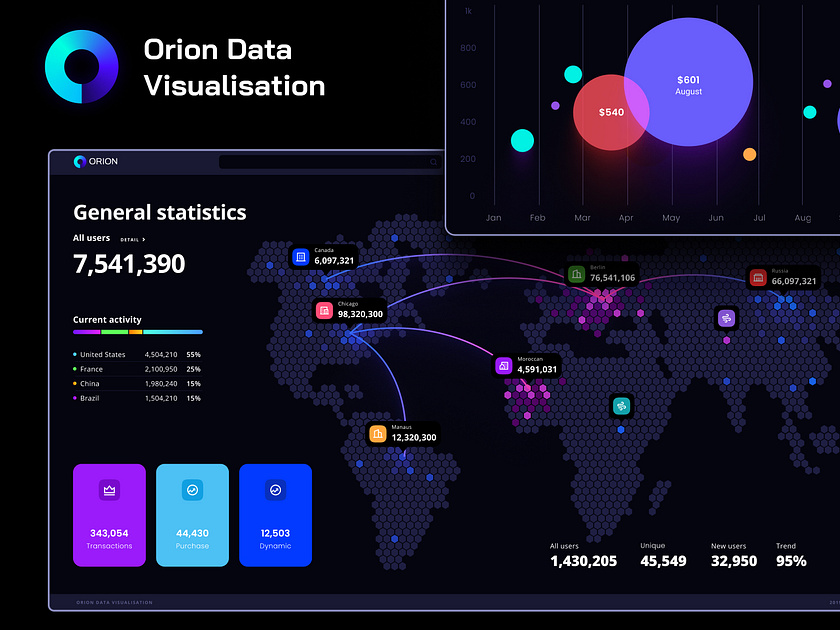Click the blue segment of activity bar
Image resolution: width=840 pixels, height=630 pixels.
pos(173,332)
